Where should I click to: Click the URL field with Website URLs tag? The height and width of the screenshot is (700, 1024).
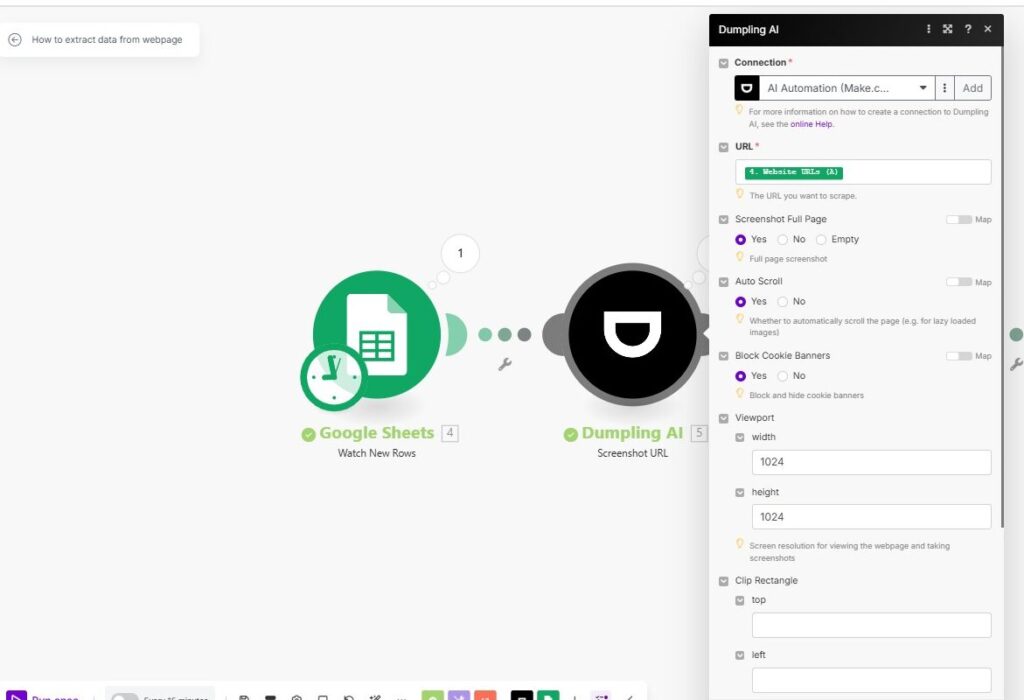point(862,172)
